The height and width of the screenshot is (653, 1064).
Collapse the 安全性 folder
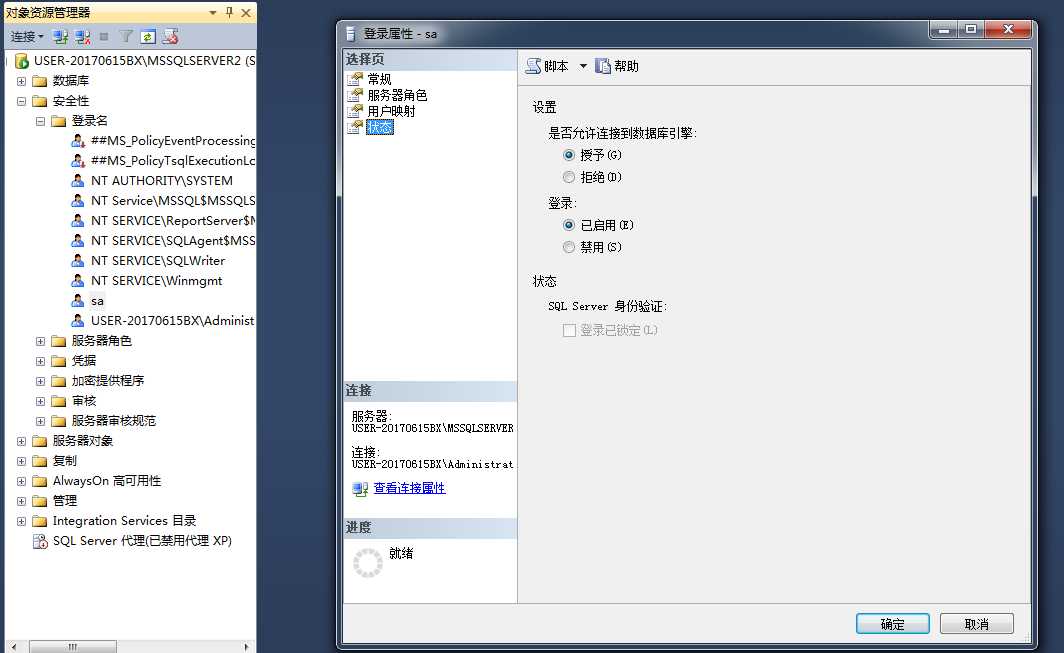21,101
